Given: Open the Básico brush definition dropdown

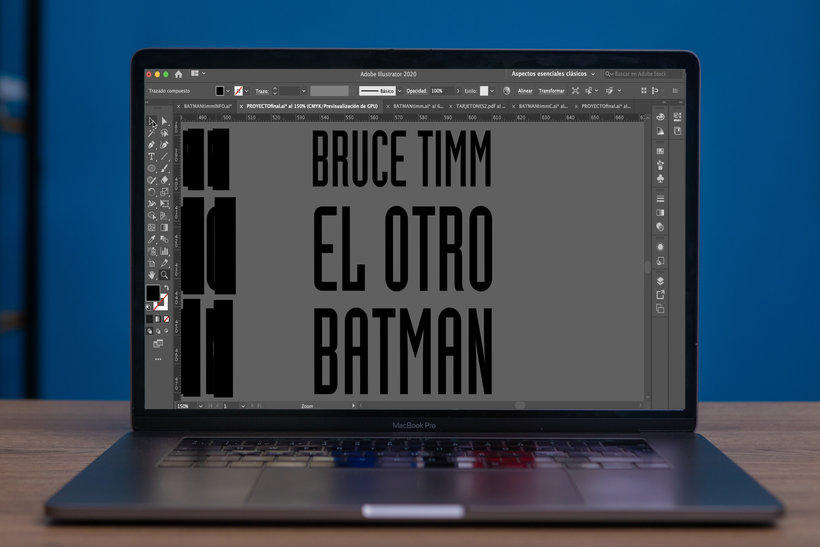Looking at the screenshot, I should (x=400, y=91).
